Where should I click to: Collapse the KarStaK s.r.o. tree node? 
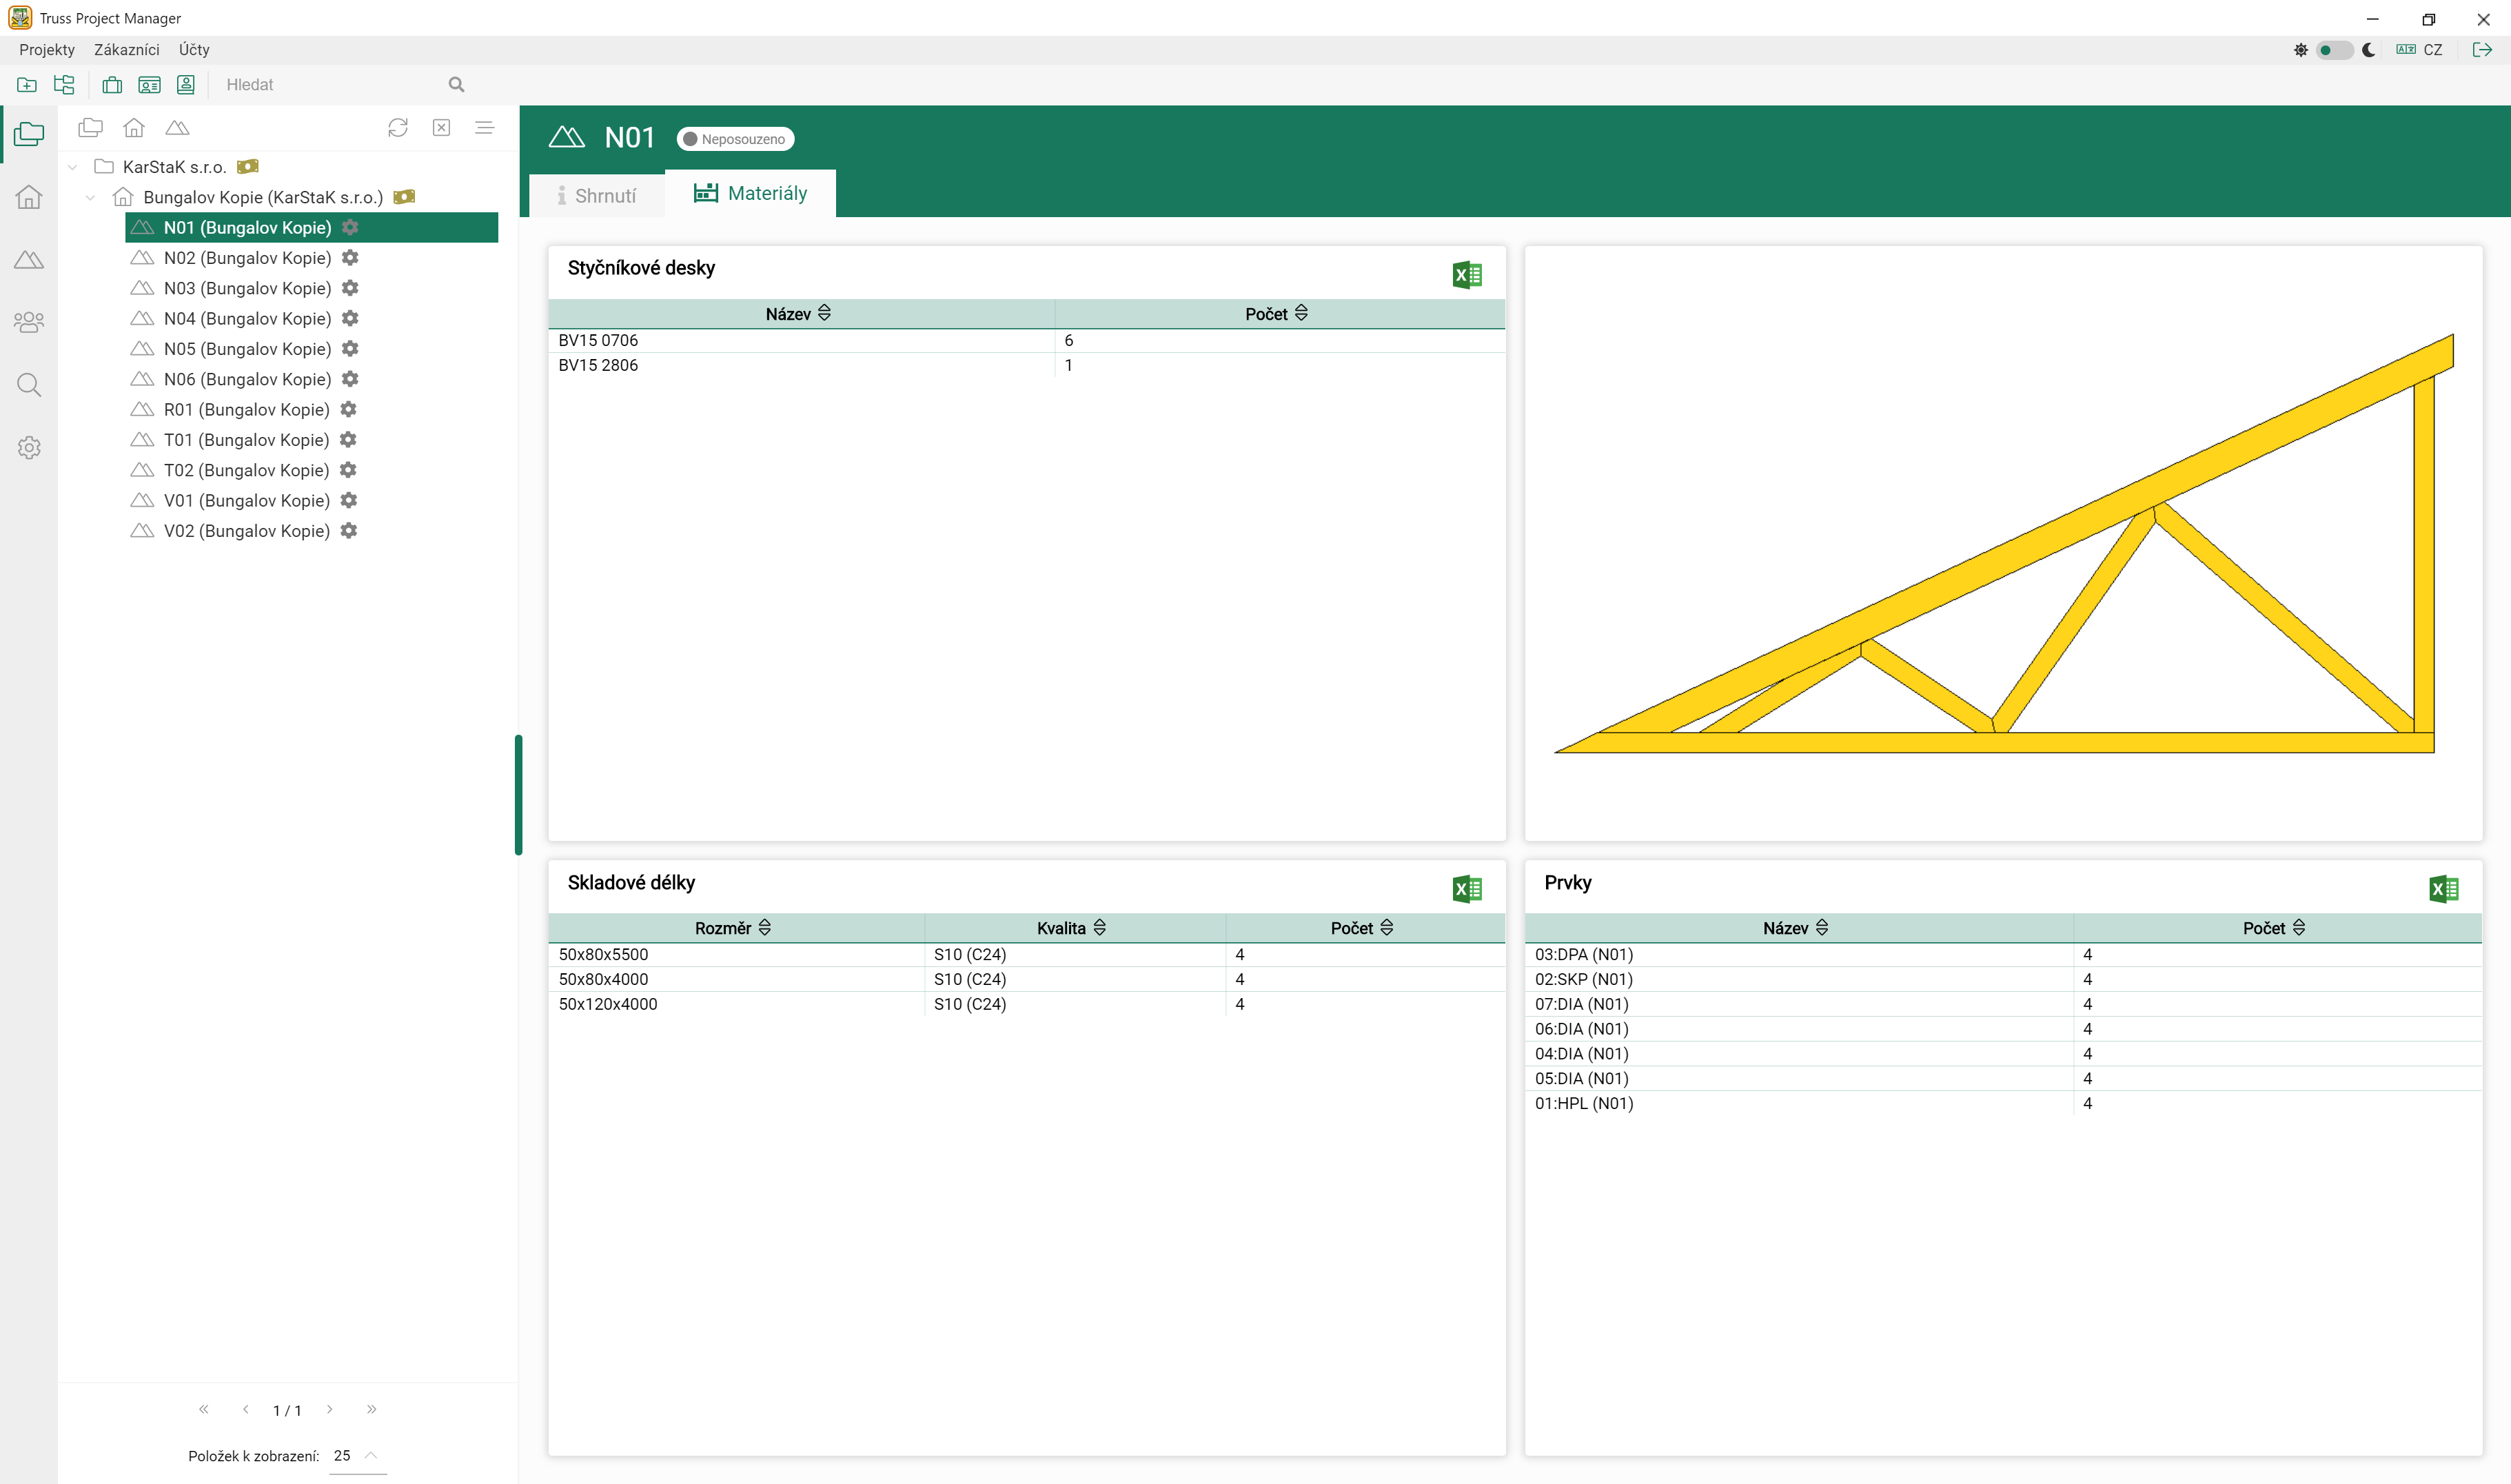(72, 167)
